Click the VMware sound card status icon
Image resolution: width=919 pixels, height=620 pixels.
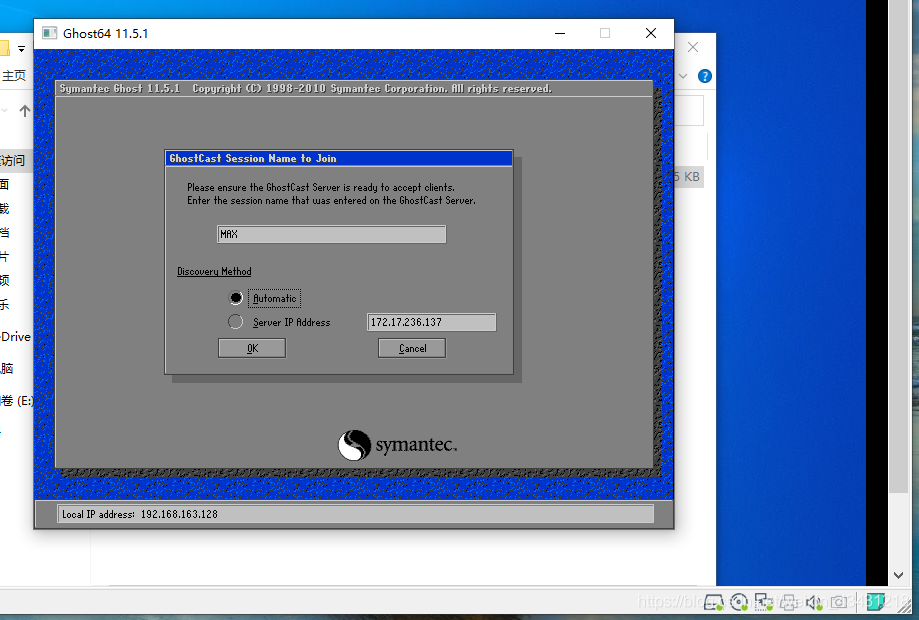coord(814,602)
